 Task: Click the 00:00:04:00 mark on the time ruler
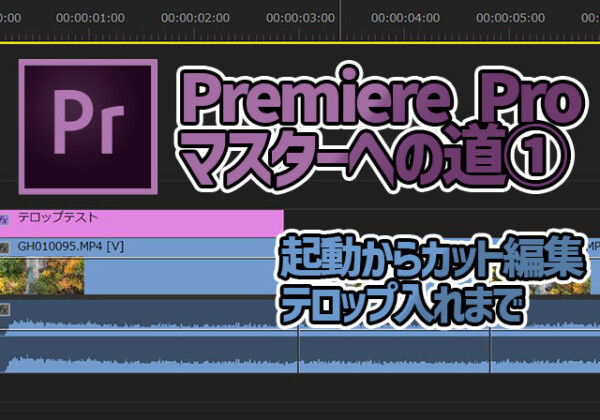pyautogui.click(x=405, y=18)
